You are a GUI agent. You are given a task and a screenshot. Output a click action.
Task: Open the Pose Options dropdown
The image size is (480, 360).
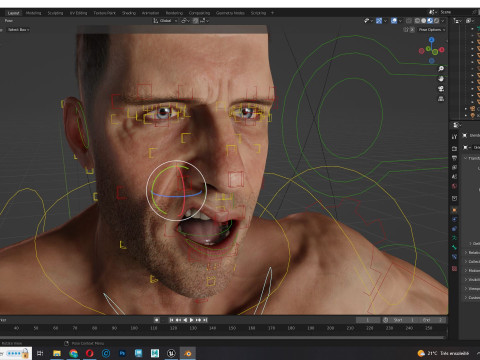click(x=432, y=30)
